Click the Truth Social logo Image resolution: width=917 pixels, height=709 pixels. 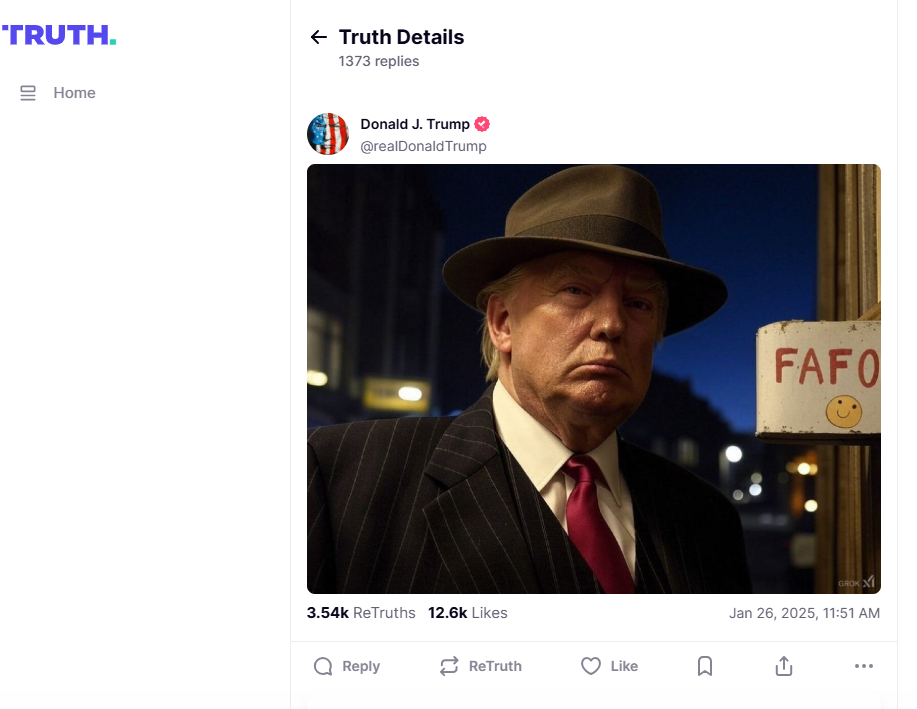(59, 35)
